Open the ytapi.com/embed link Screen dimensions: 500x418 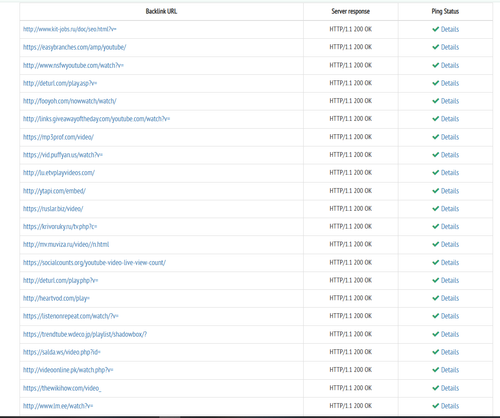tap(54, 191)
